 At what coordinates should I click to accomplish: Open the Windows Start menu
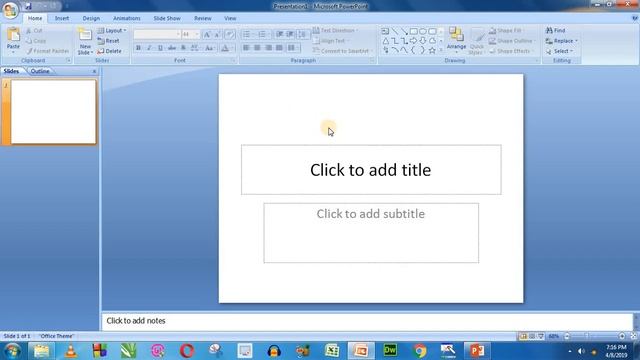click(x=12, y=351)
